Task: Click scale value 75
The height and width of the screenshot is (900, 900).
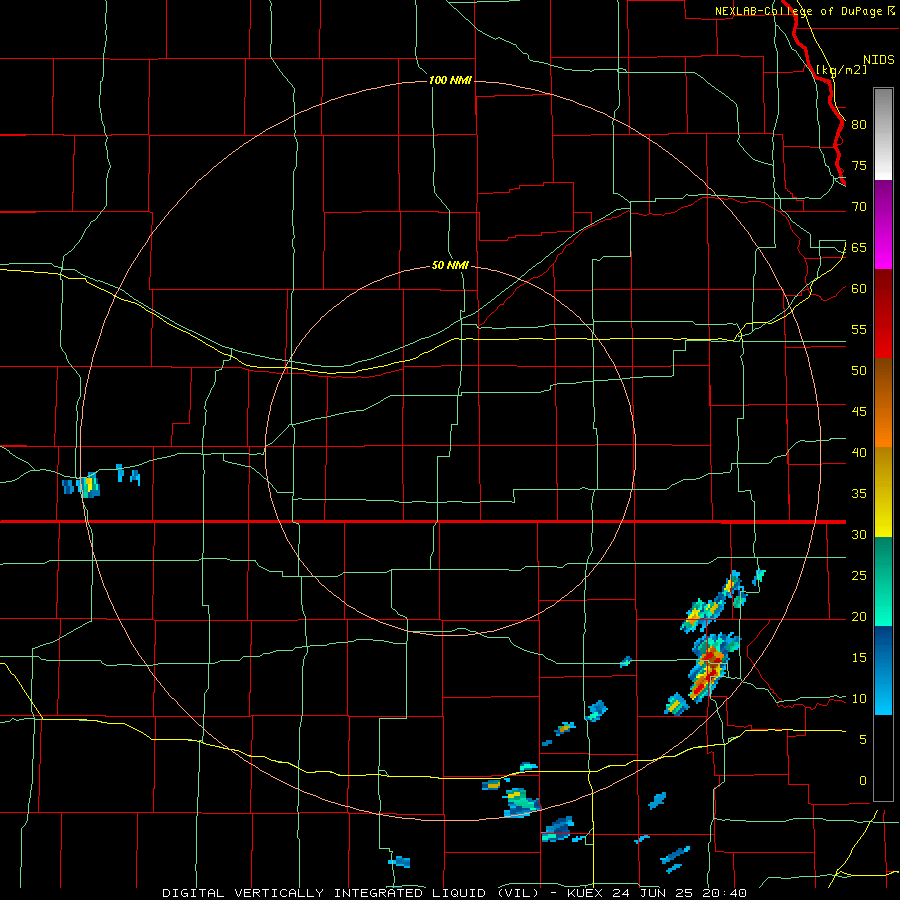Action: [x=859, y=165]
